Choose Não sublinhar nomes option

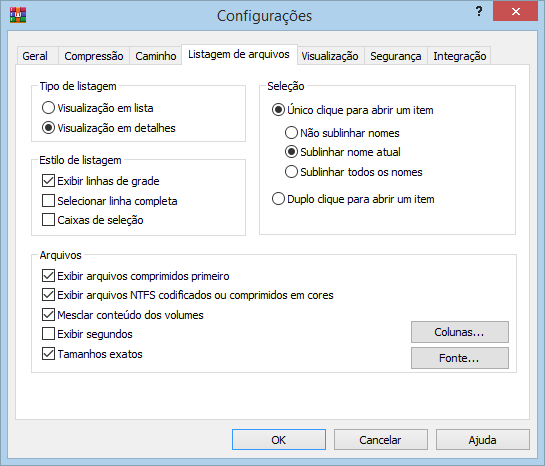(x=342, y=133)
